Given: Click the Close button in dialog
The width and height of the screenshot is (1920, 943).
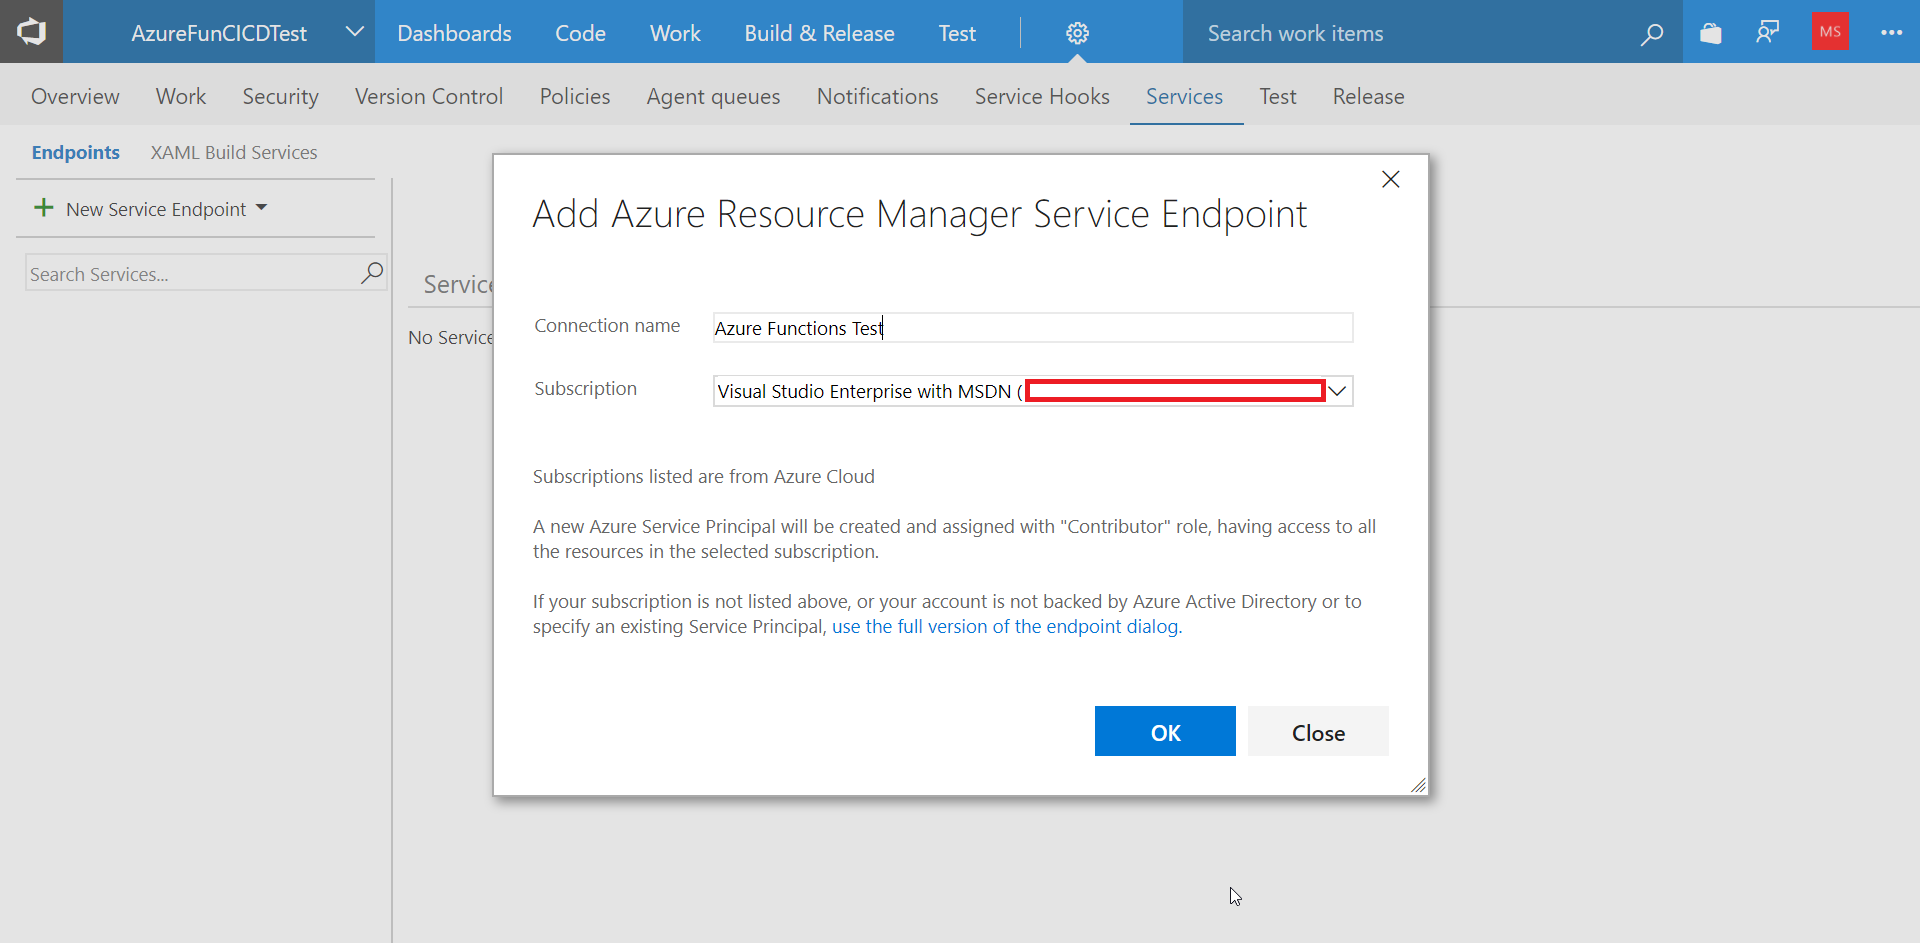Looking at the screenshot, I should (1318, 731).
